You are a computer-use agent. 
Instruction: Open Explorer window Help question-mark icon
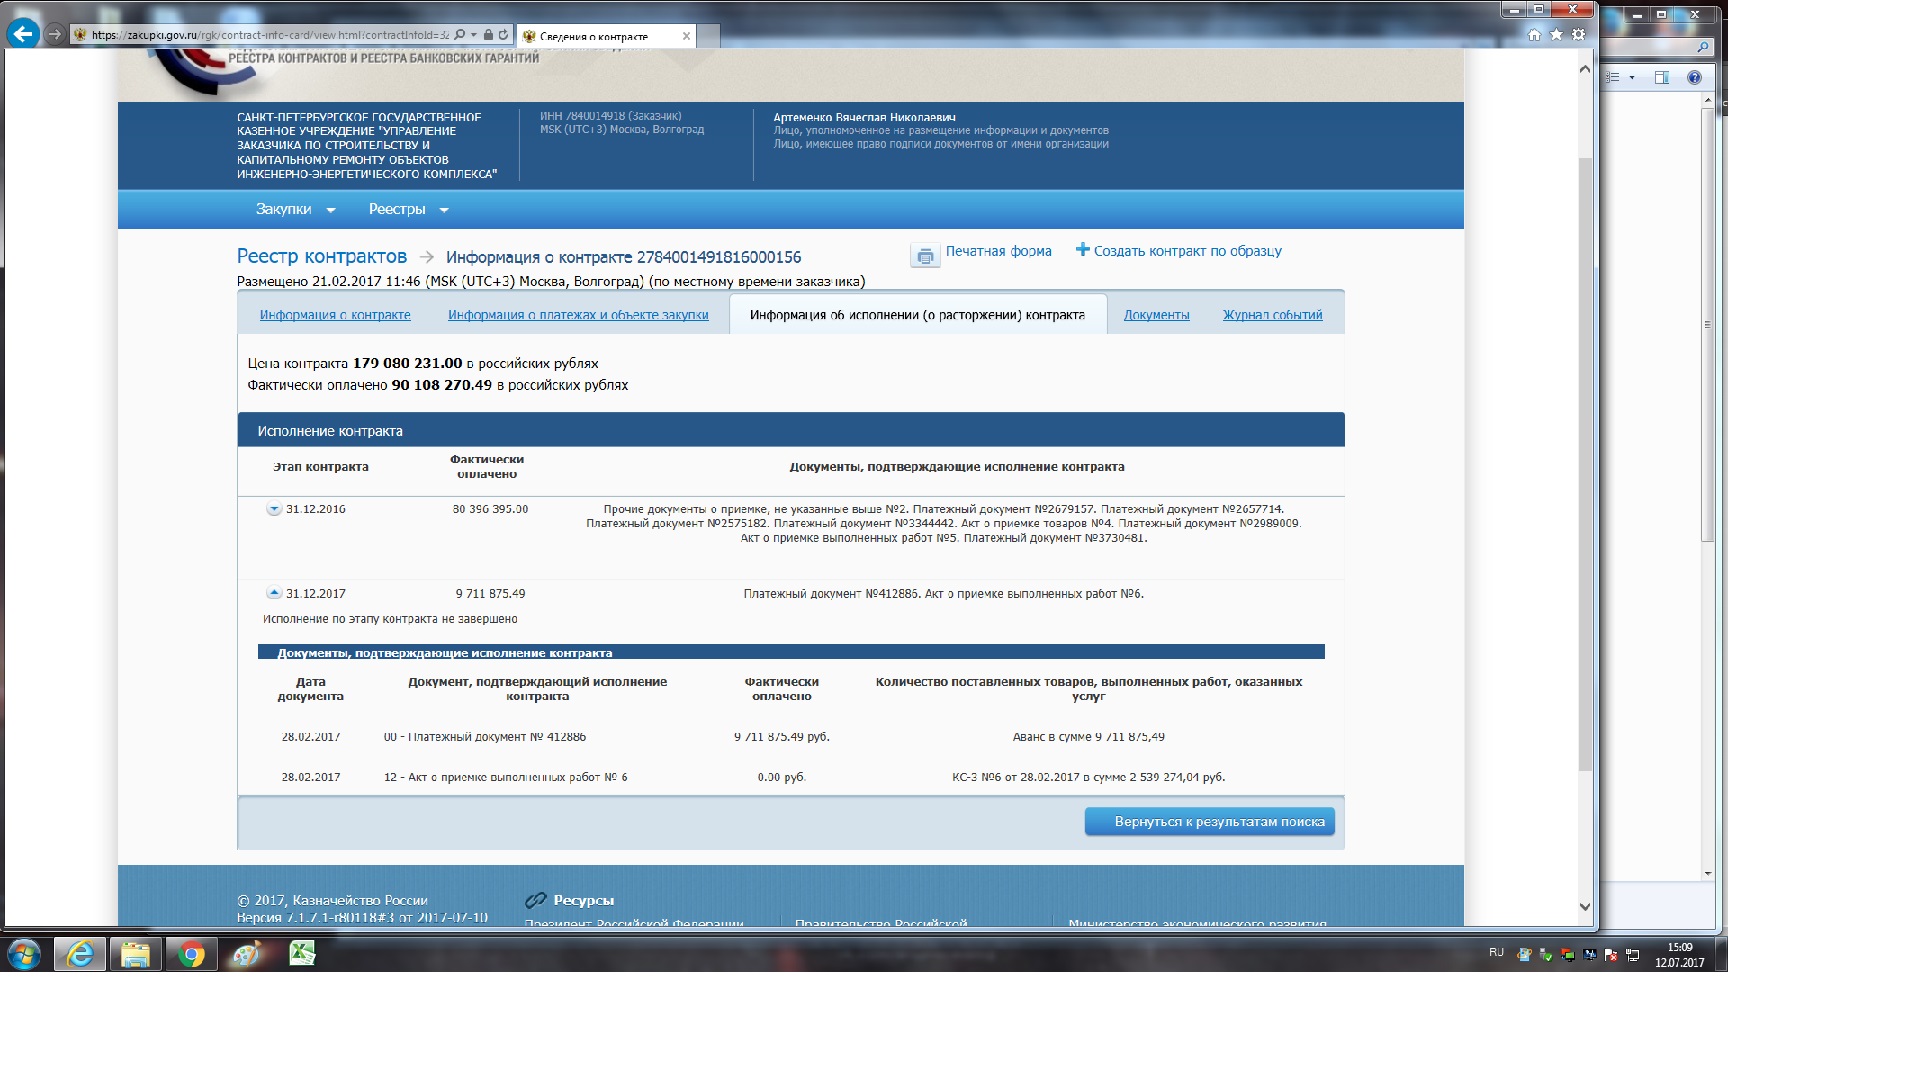[1694, 77]
